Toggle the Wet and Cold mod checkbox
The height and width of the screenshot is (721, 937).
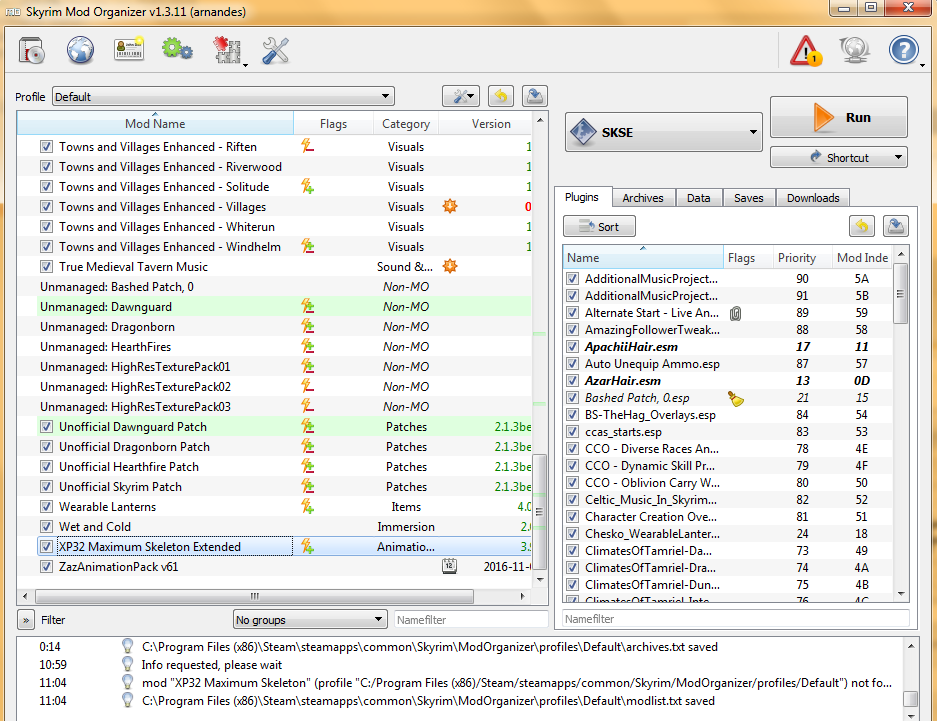tap(46, 526)
